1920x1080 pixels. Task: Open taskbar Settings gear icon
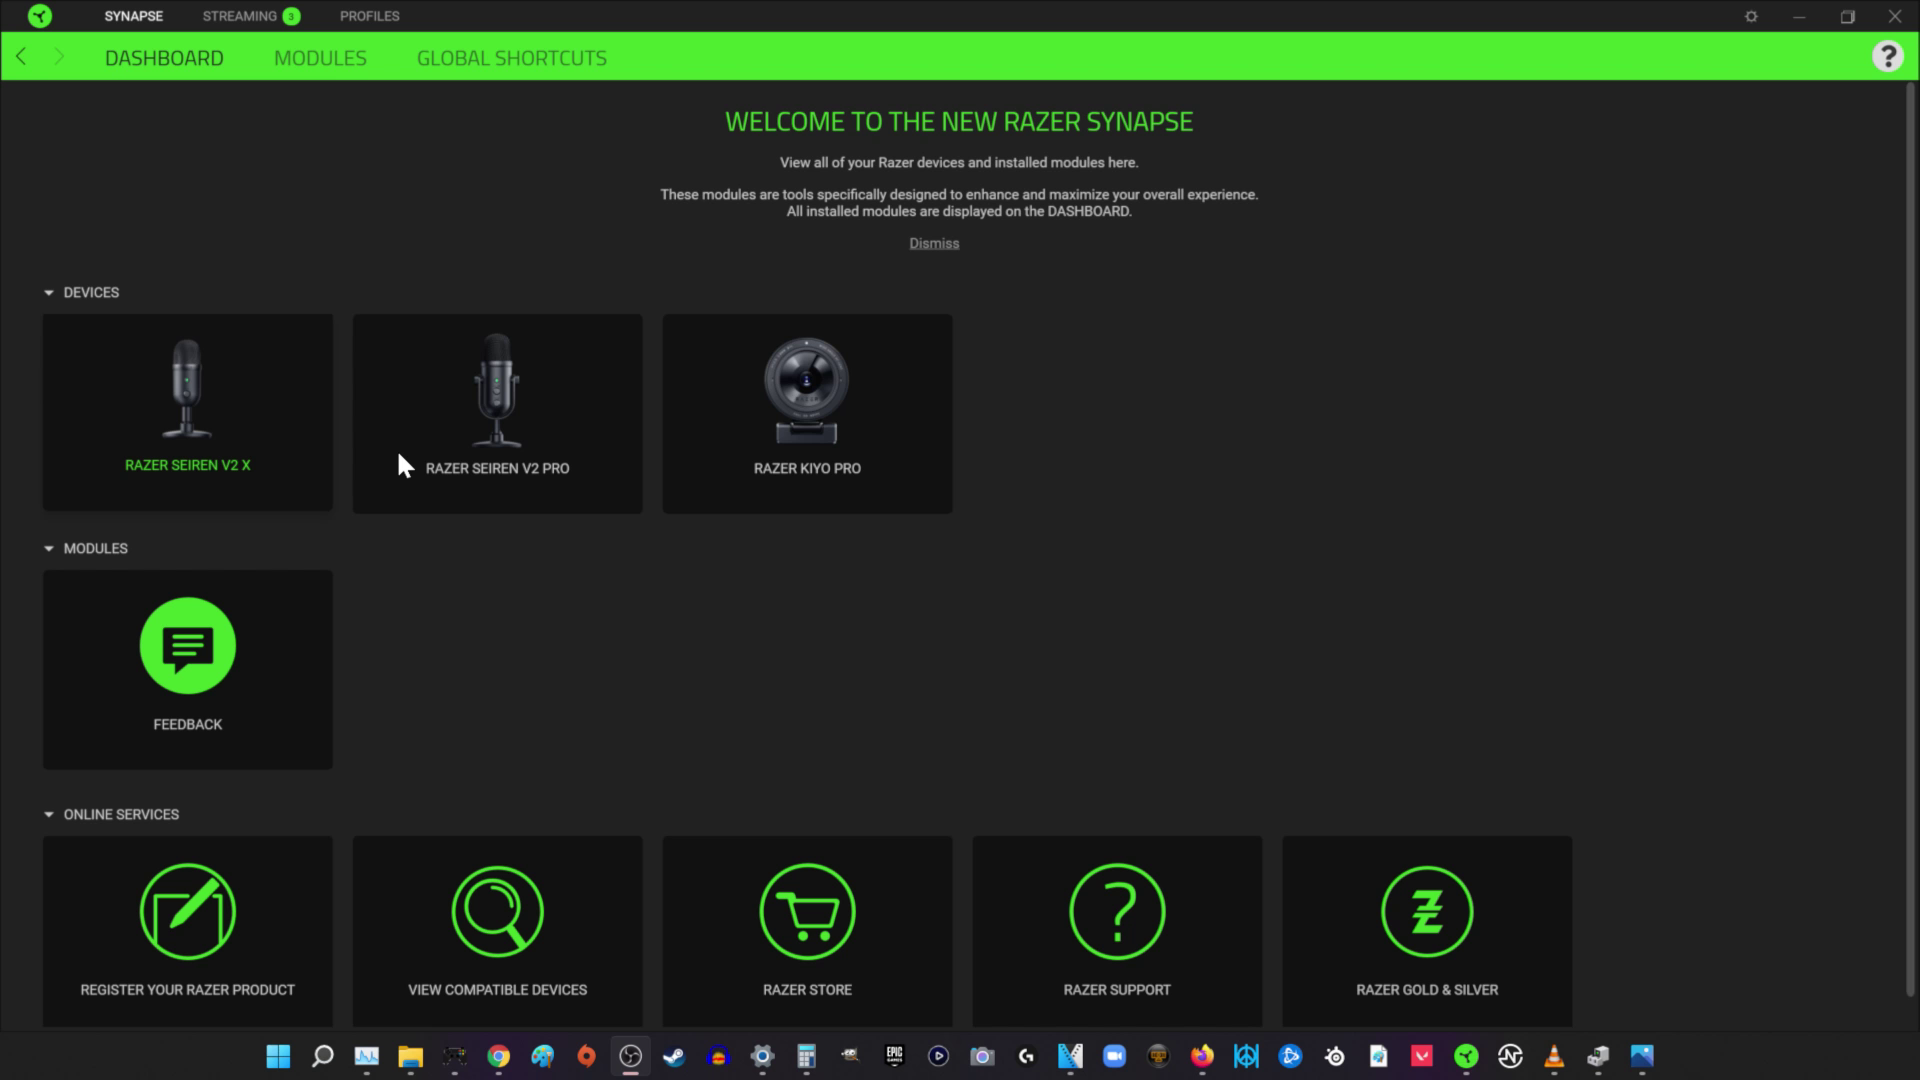click(762, 1056)
